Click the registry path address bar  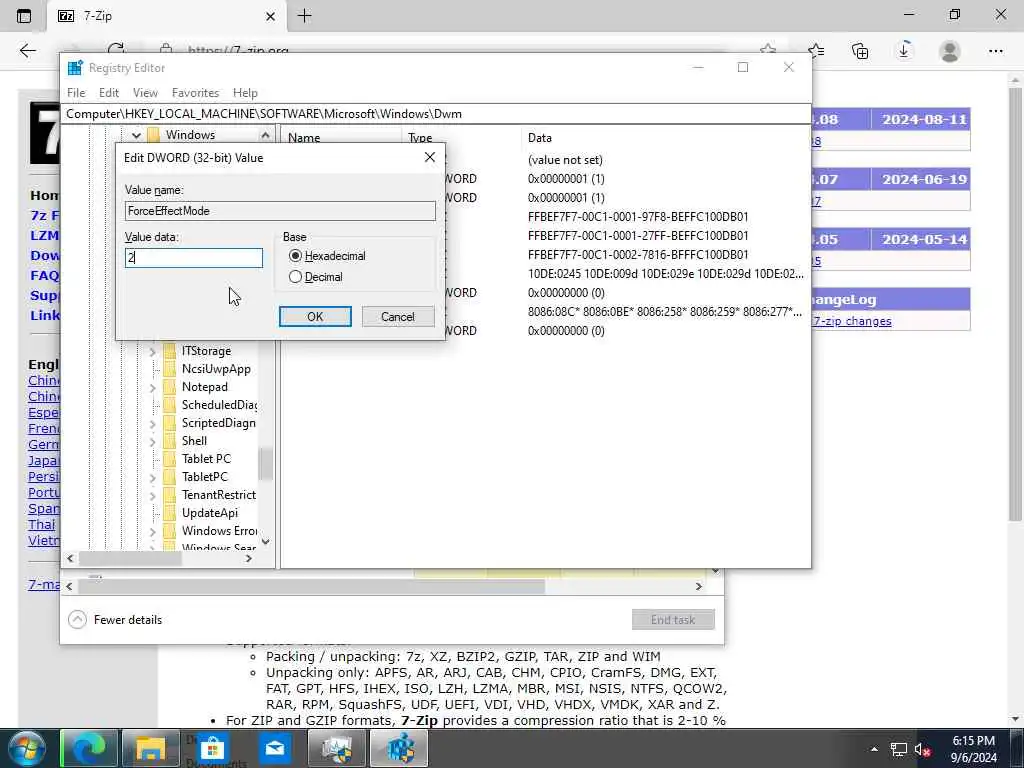coord(436,114)
